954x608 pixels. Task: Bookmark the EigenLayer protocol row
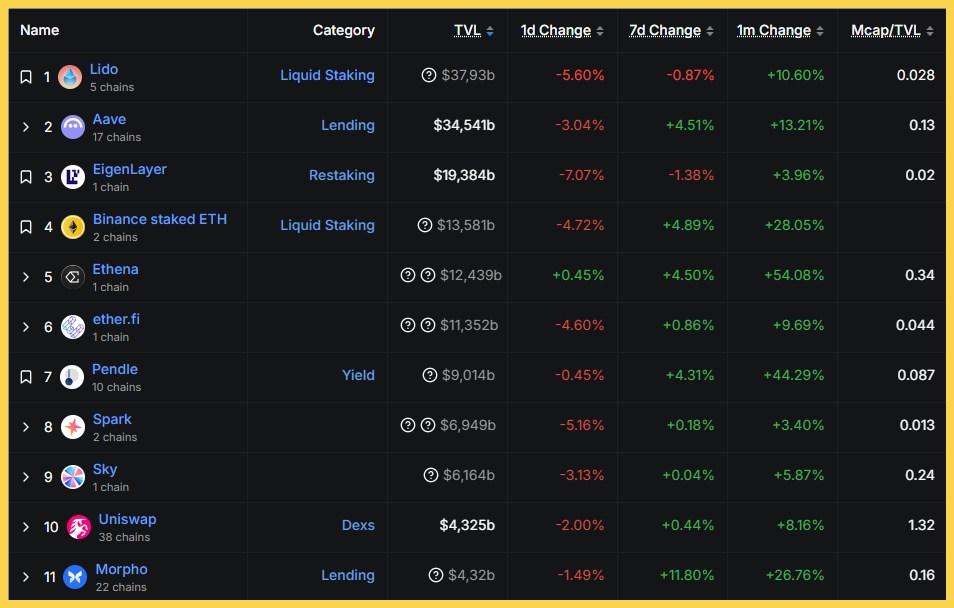pos(26,177)
